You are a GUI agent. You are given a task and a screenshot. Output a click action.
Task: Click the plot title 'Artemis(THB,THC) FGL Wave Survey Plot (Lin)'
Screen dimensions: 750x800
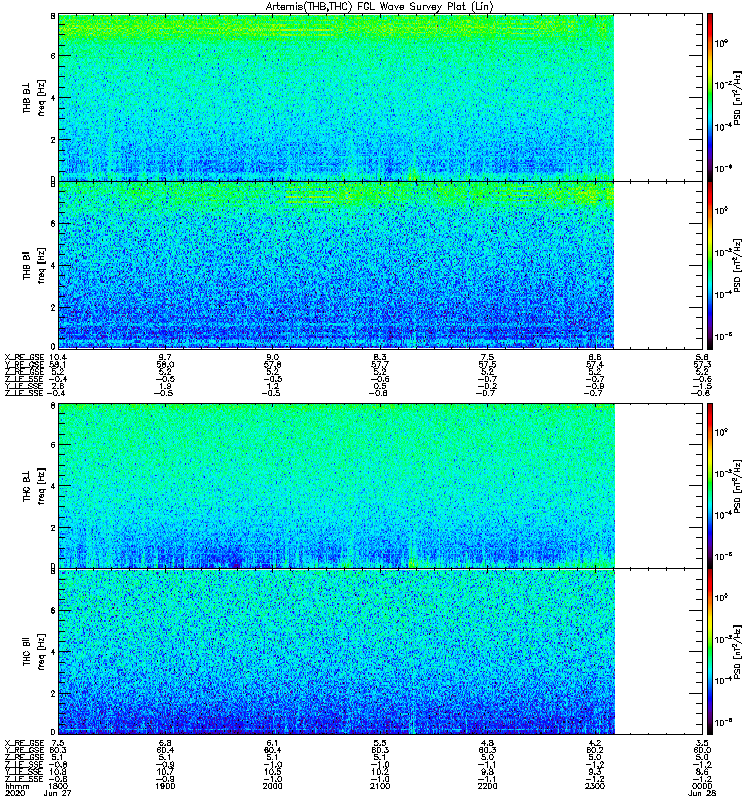point(380,6)
